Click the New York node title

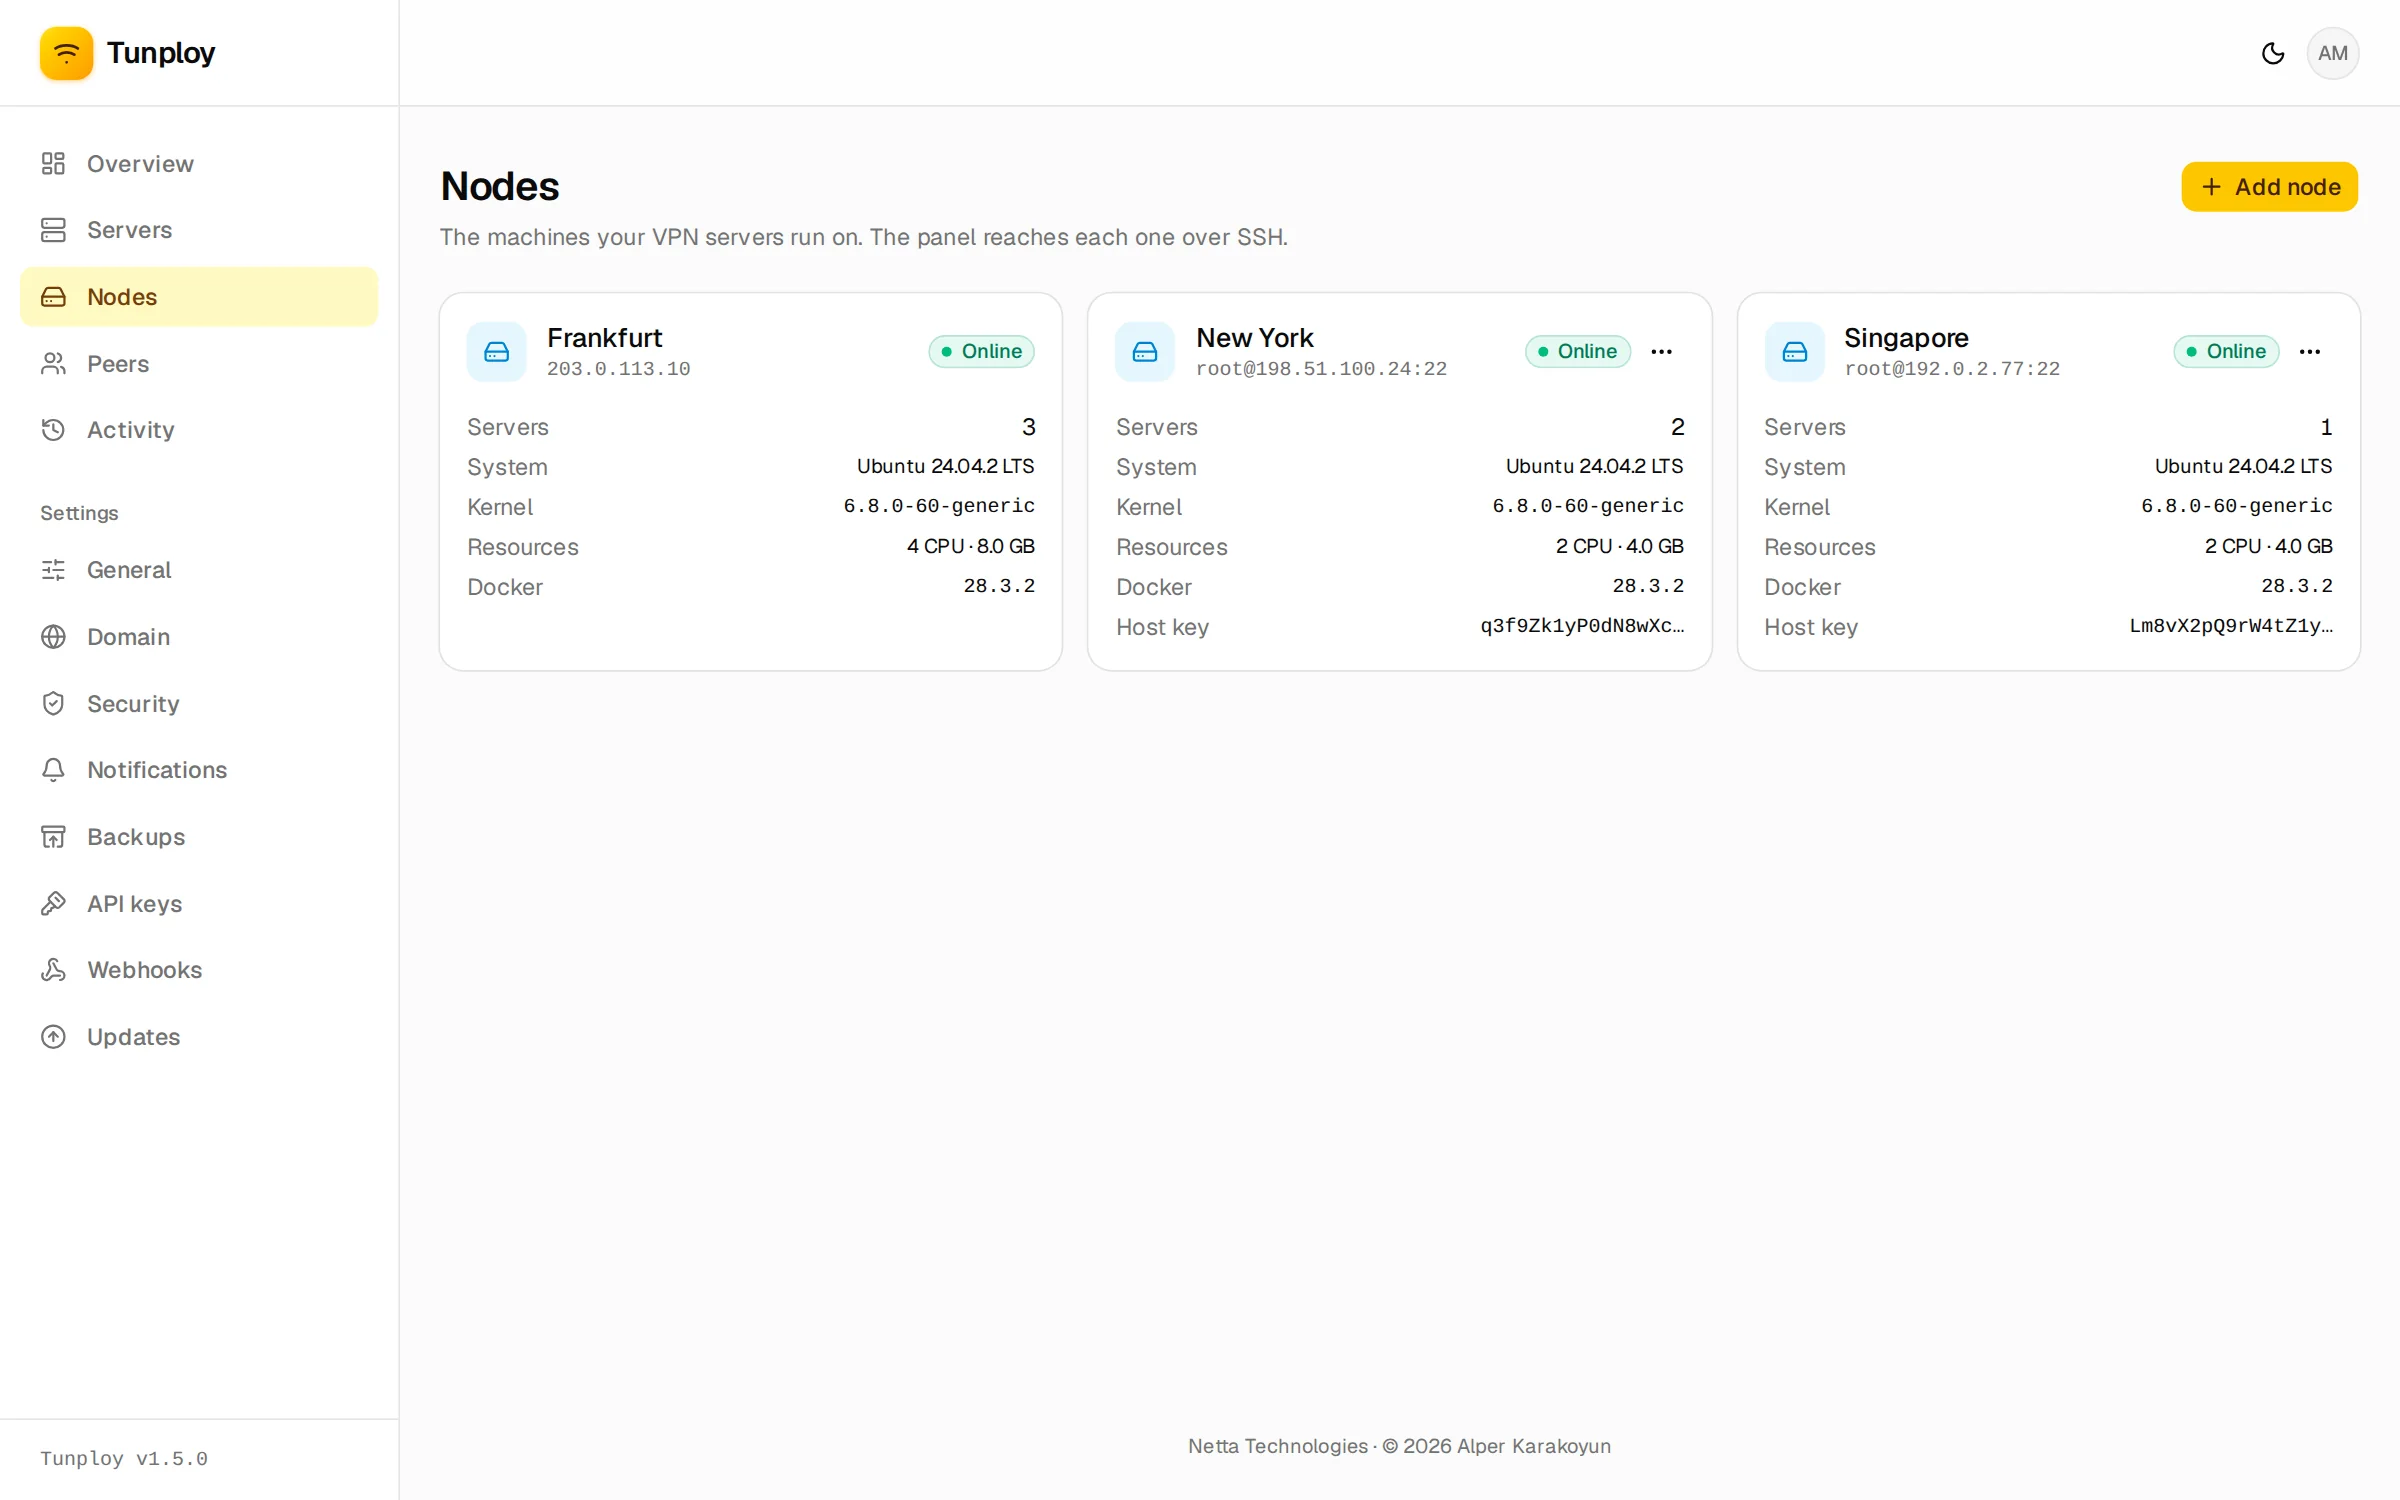[1254, 338]
